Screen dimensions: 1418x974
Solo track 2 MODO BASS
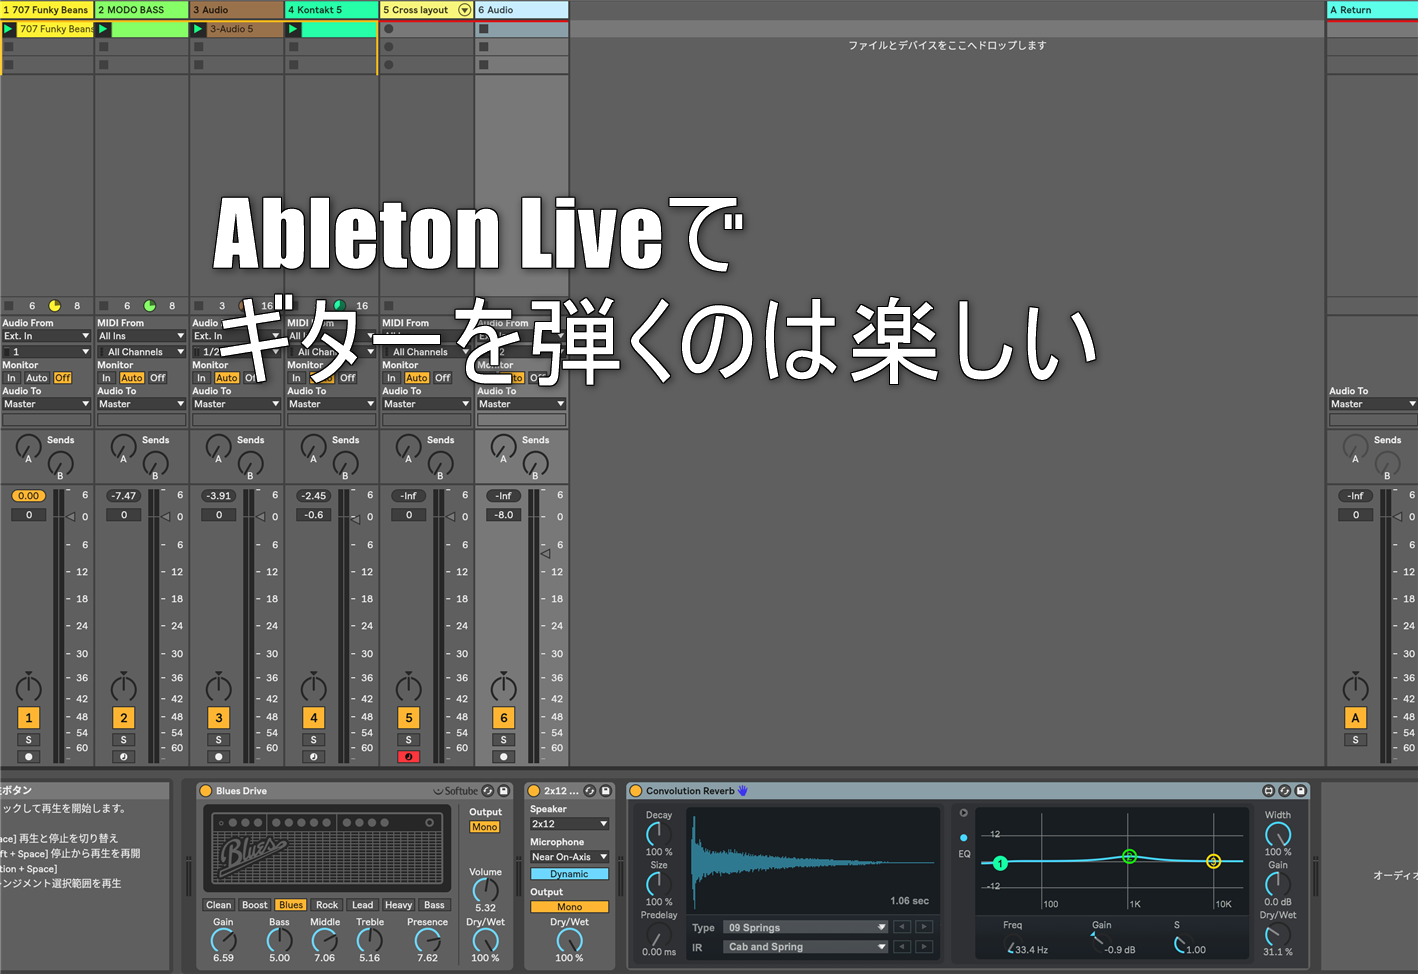(x=123, y=740)
